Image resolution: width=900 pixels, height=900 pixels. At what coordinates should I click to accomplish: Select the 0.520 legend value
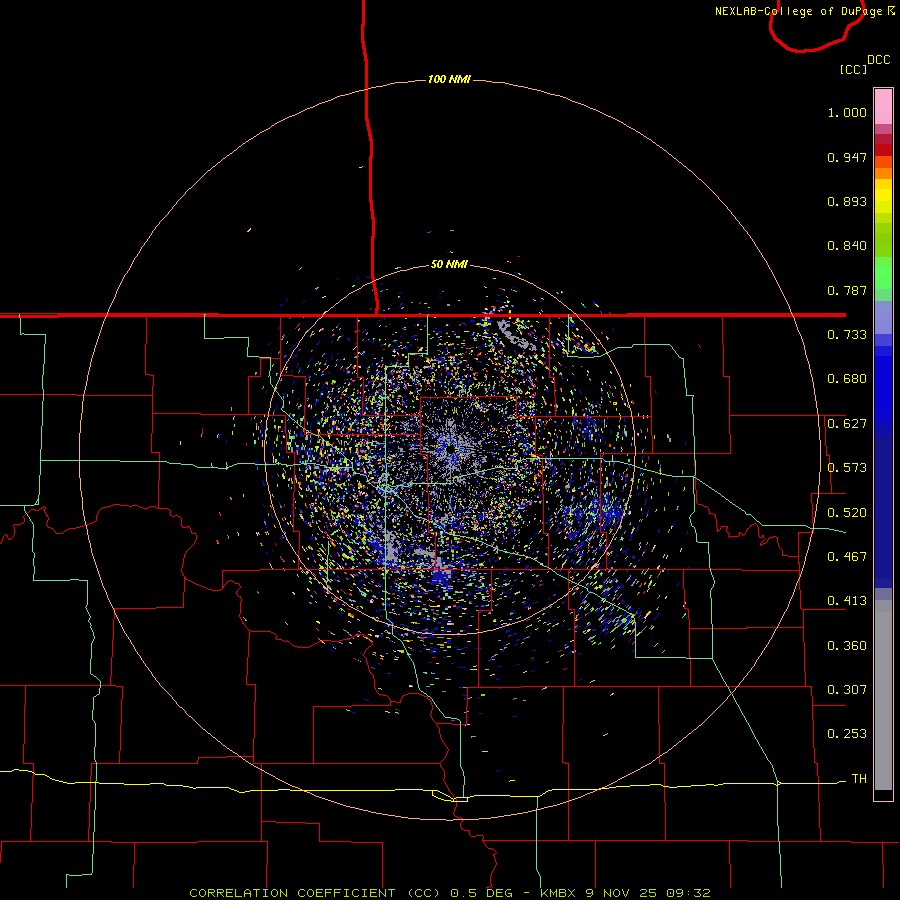847,513
